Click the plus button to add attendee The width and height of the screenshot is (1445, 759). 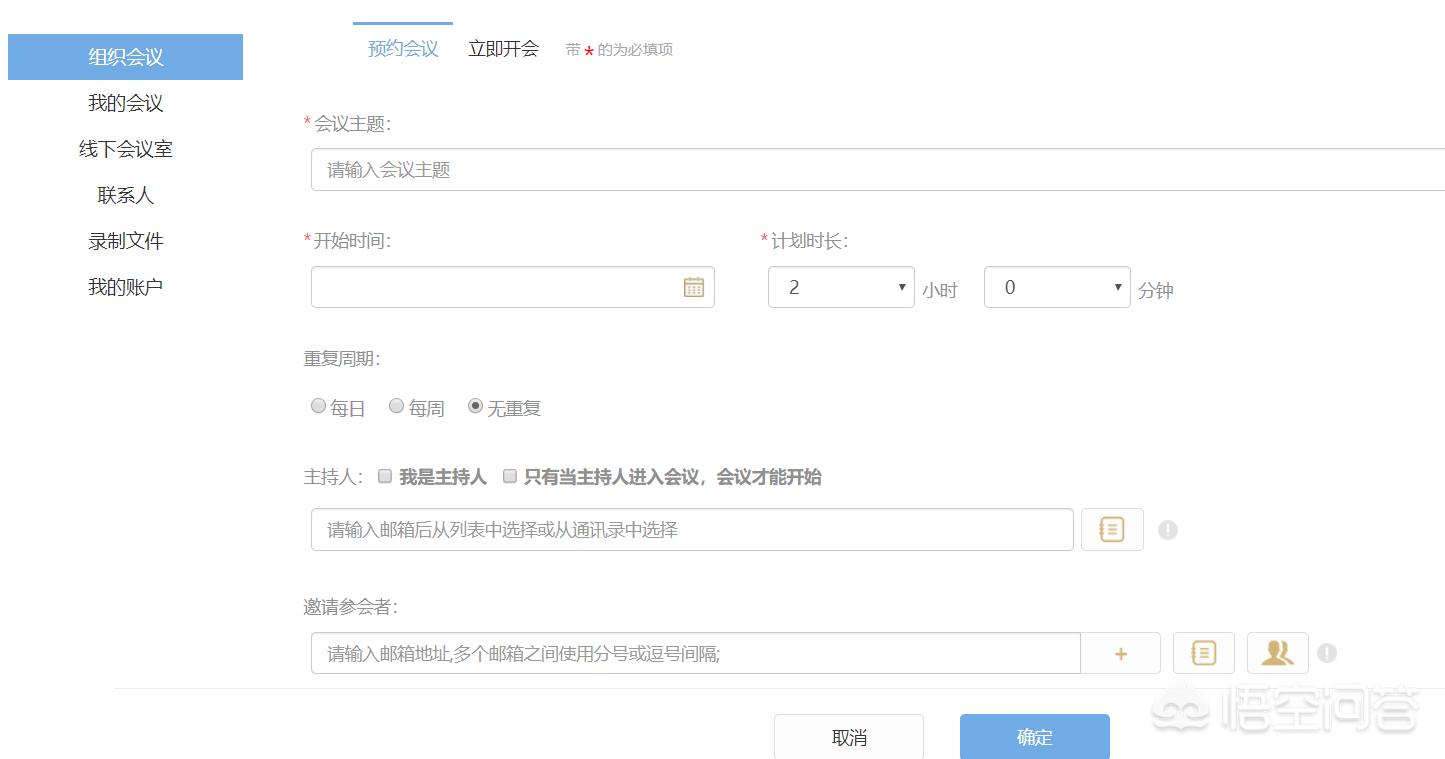(1121, 653)
